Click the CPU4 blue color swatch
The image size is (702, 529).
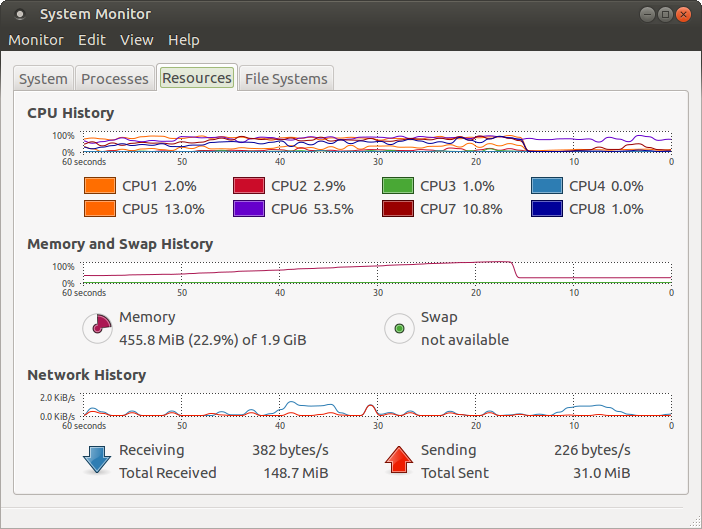click(547, 185)
